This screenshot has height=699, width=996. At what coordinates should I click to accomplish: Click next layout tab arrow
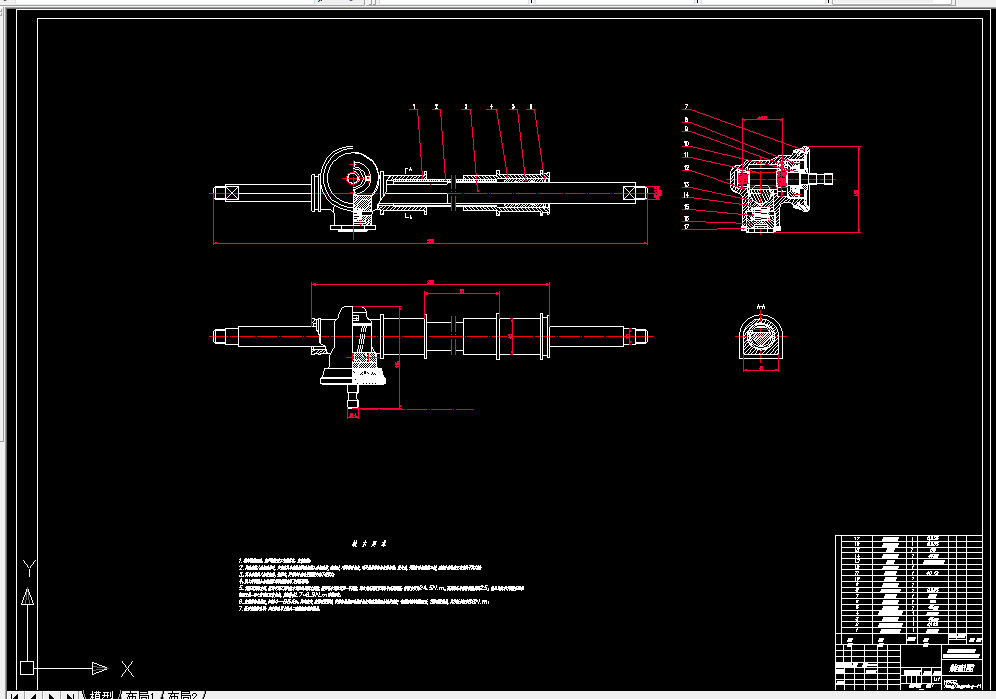[x=51, y=695]
